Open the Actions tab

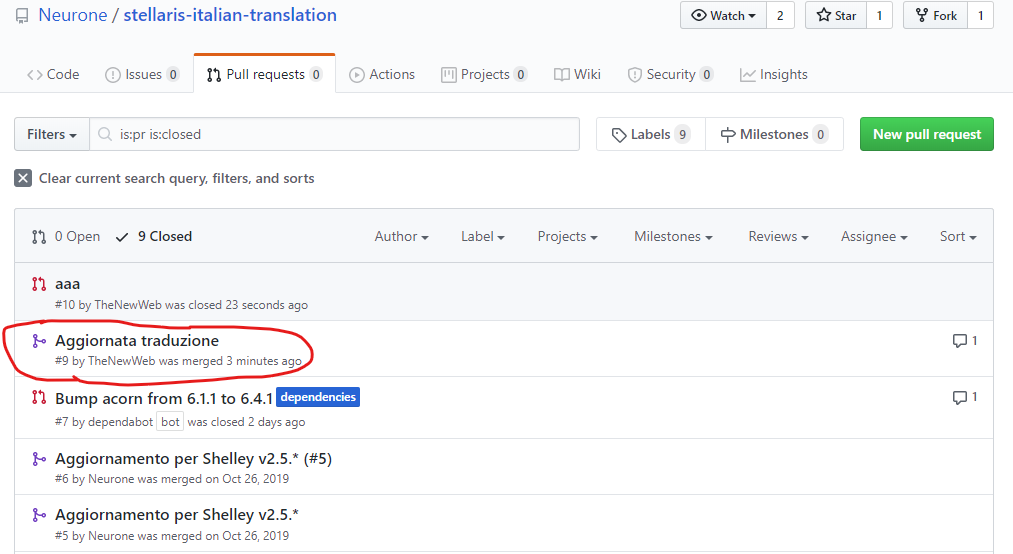(382, 74)
